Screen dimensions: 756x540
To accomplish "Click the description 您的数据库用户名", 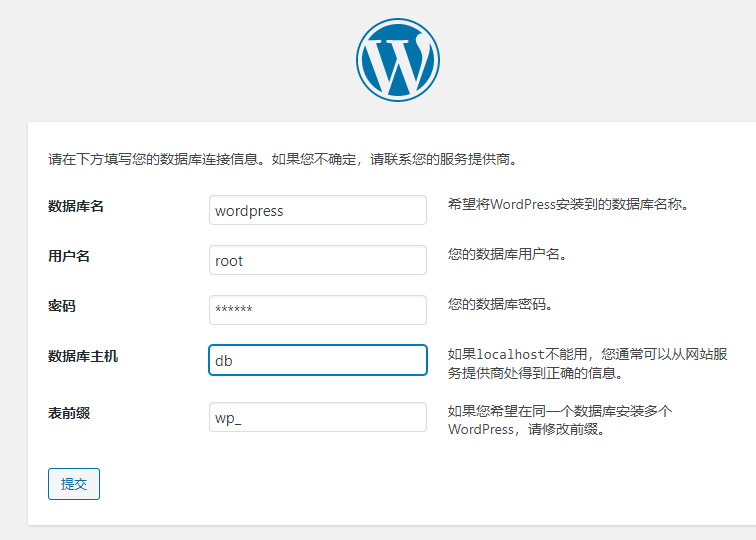I will 507,254.
